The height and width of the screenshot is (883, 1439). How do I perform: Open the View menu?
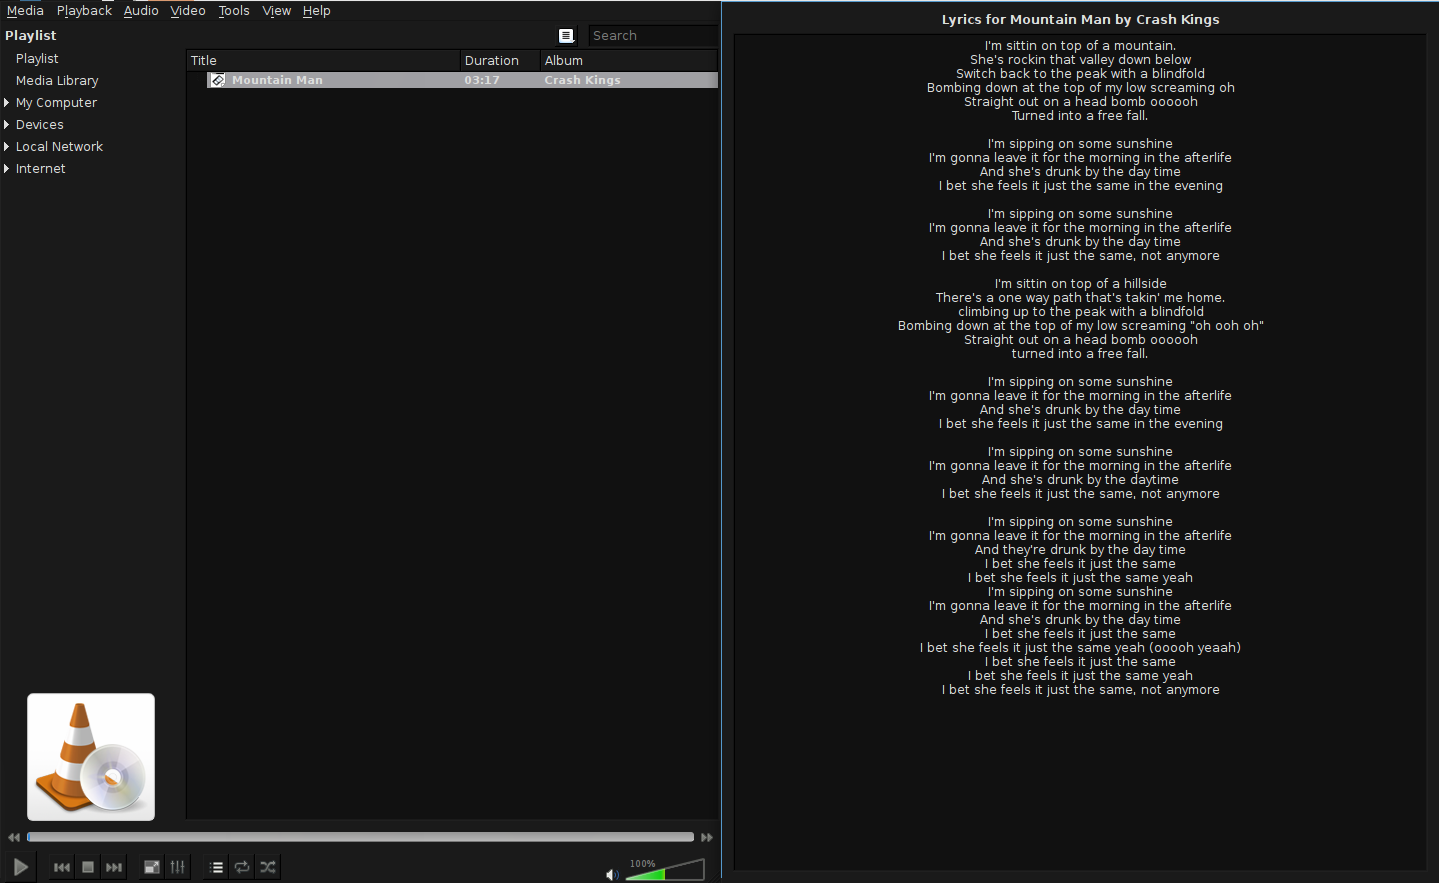[x=277, y=11]
